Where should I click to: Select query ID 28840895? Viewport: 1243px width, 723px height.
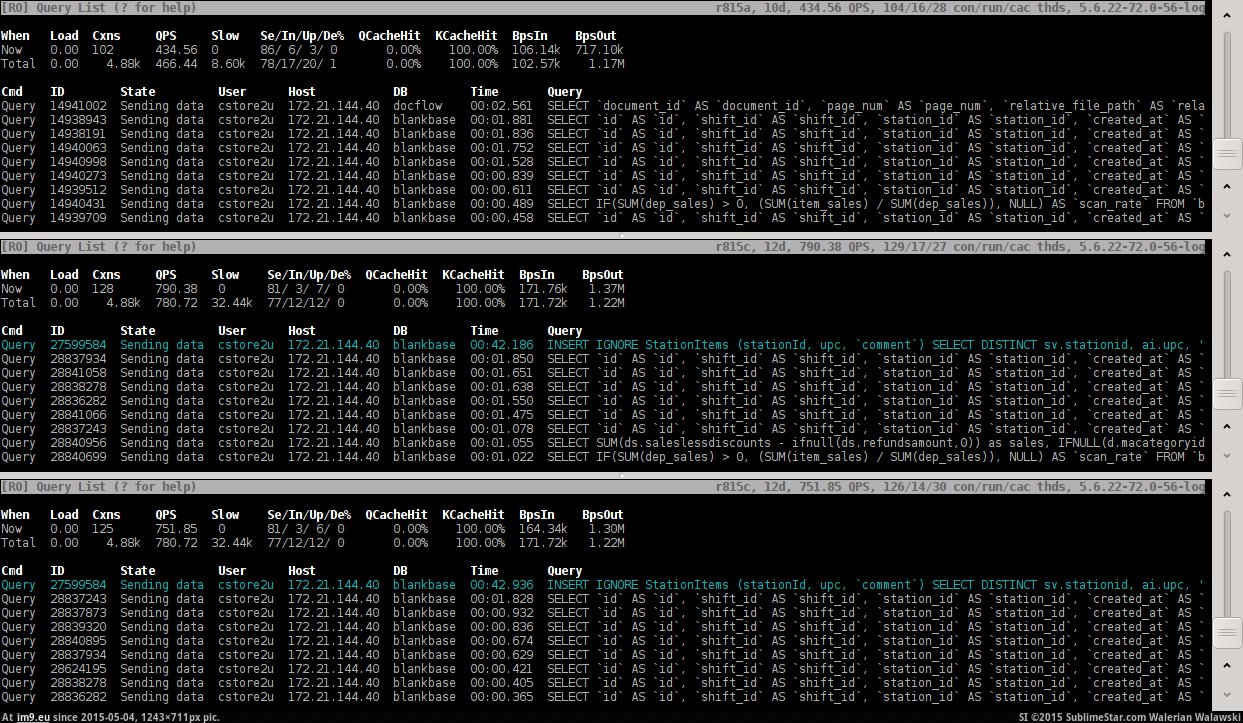pos(78,640)
